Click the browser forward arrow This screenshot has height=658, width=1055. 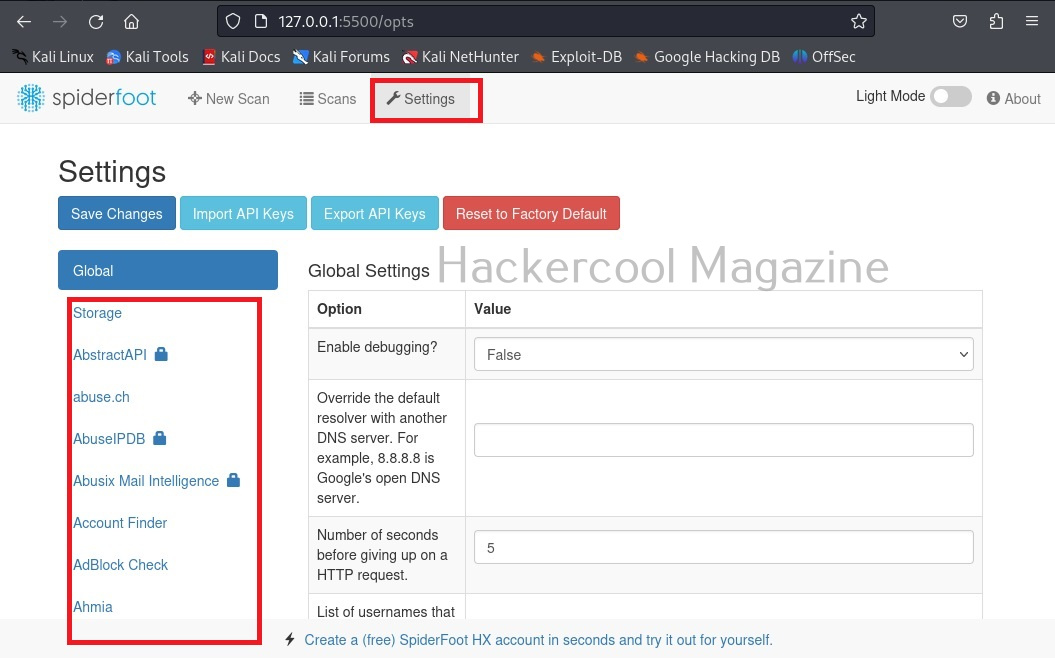coord(60,22)
